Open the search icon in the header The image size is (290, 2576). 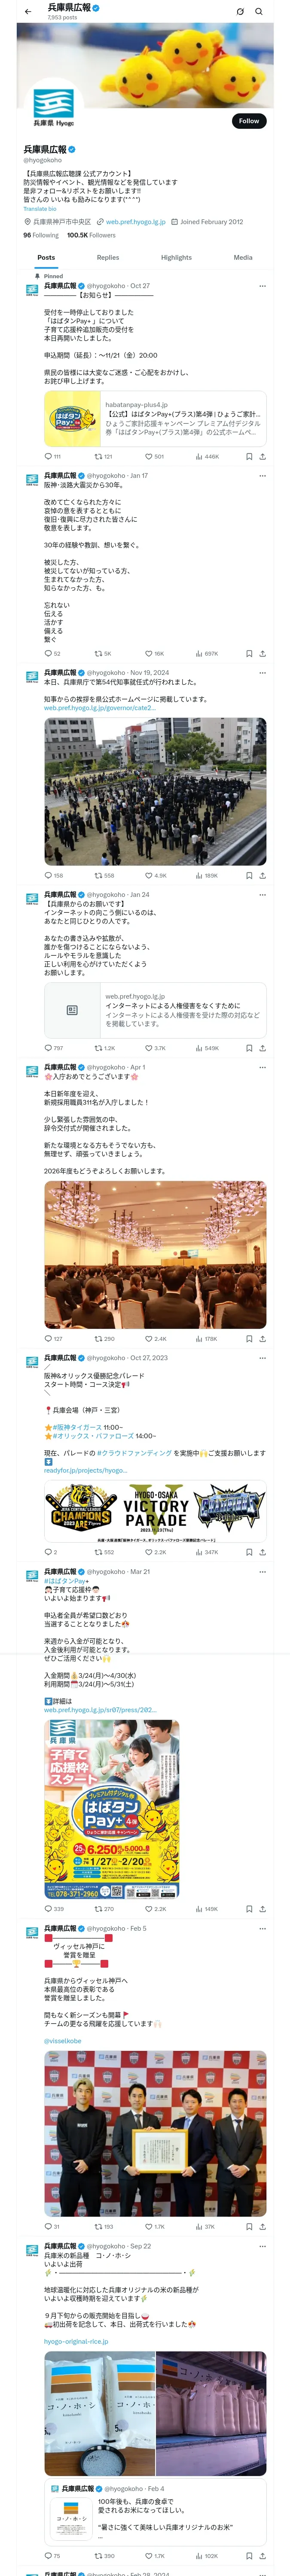point(259,12)
